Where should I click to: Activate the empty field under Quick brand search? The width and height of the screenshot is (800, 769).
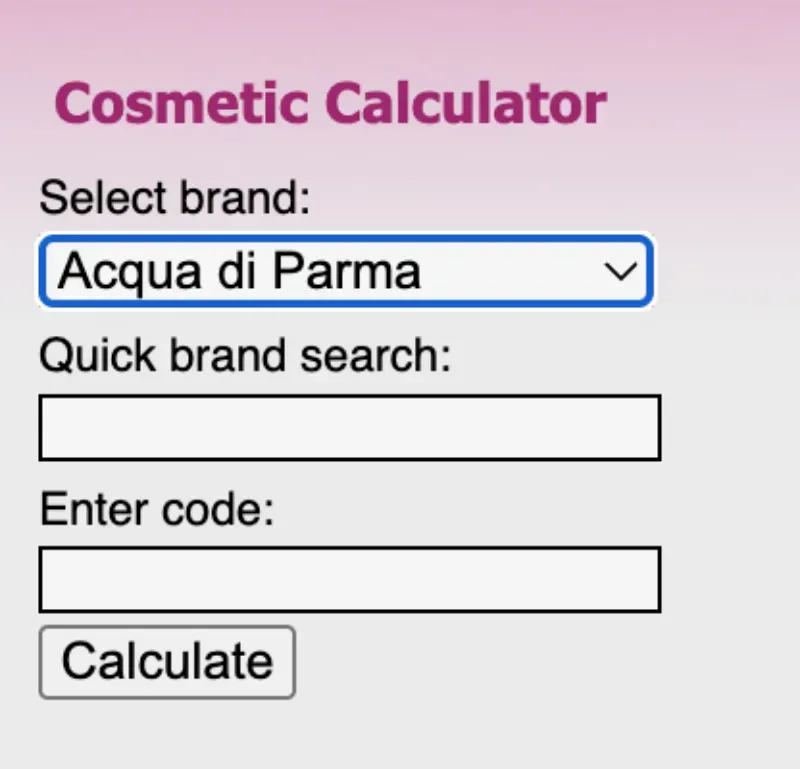(x=349, y=428)
